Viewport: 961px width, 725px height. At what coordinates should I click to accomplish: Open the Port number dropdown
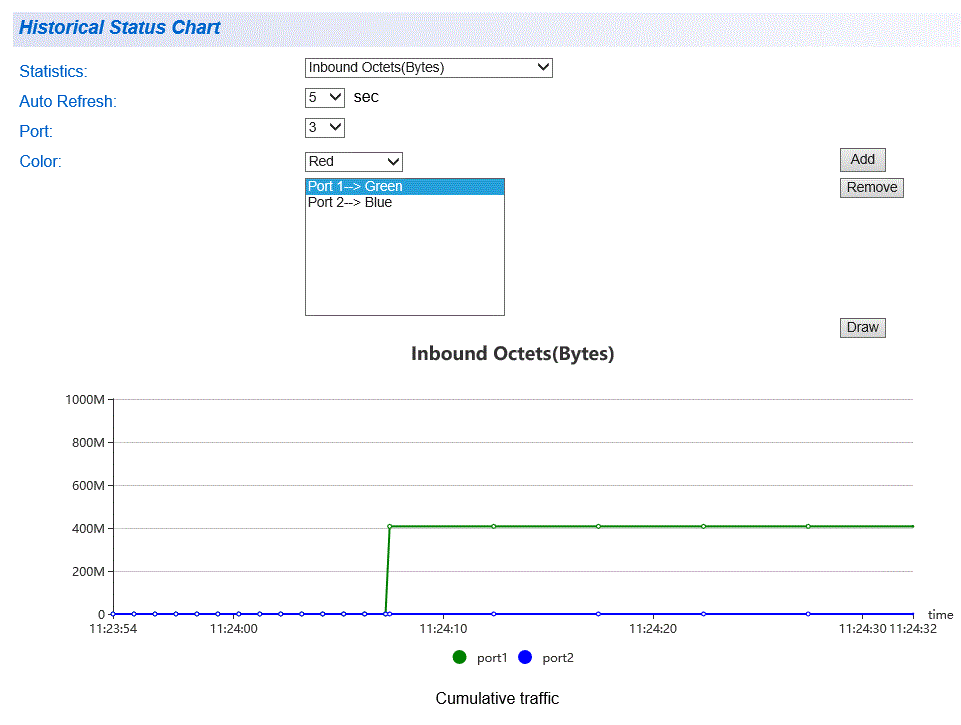325,127
